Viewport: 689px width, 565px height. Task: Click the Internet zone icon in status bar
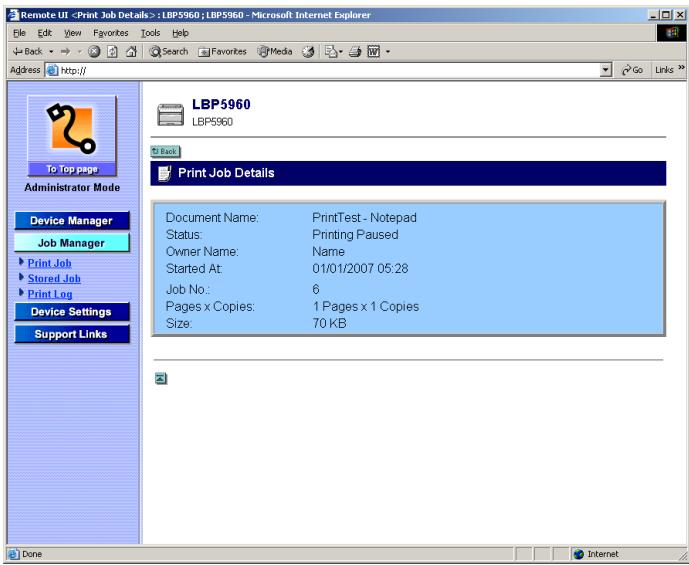point(579,554)
